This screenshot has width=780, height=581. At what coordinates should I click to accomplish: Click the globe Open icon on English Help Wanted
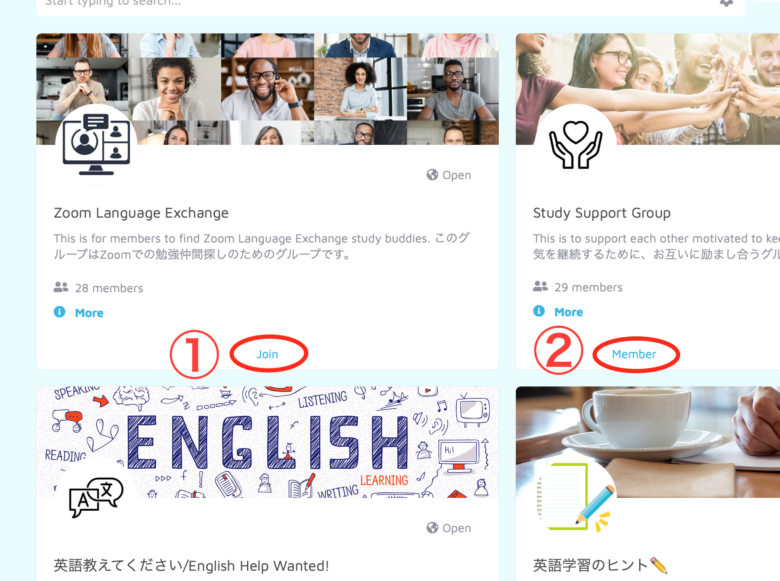coord(432,528)
